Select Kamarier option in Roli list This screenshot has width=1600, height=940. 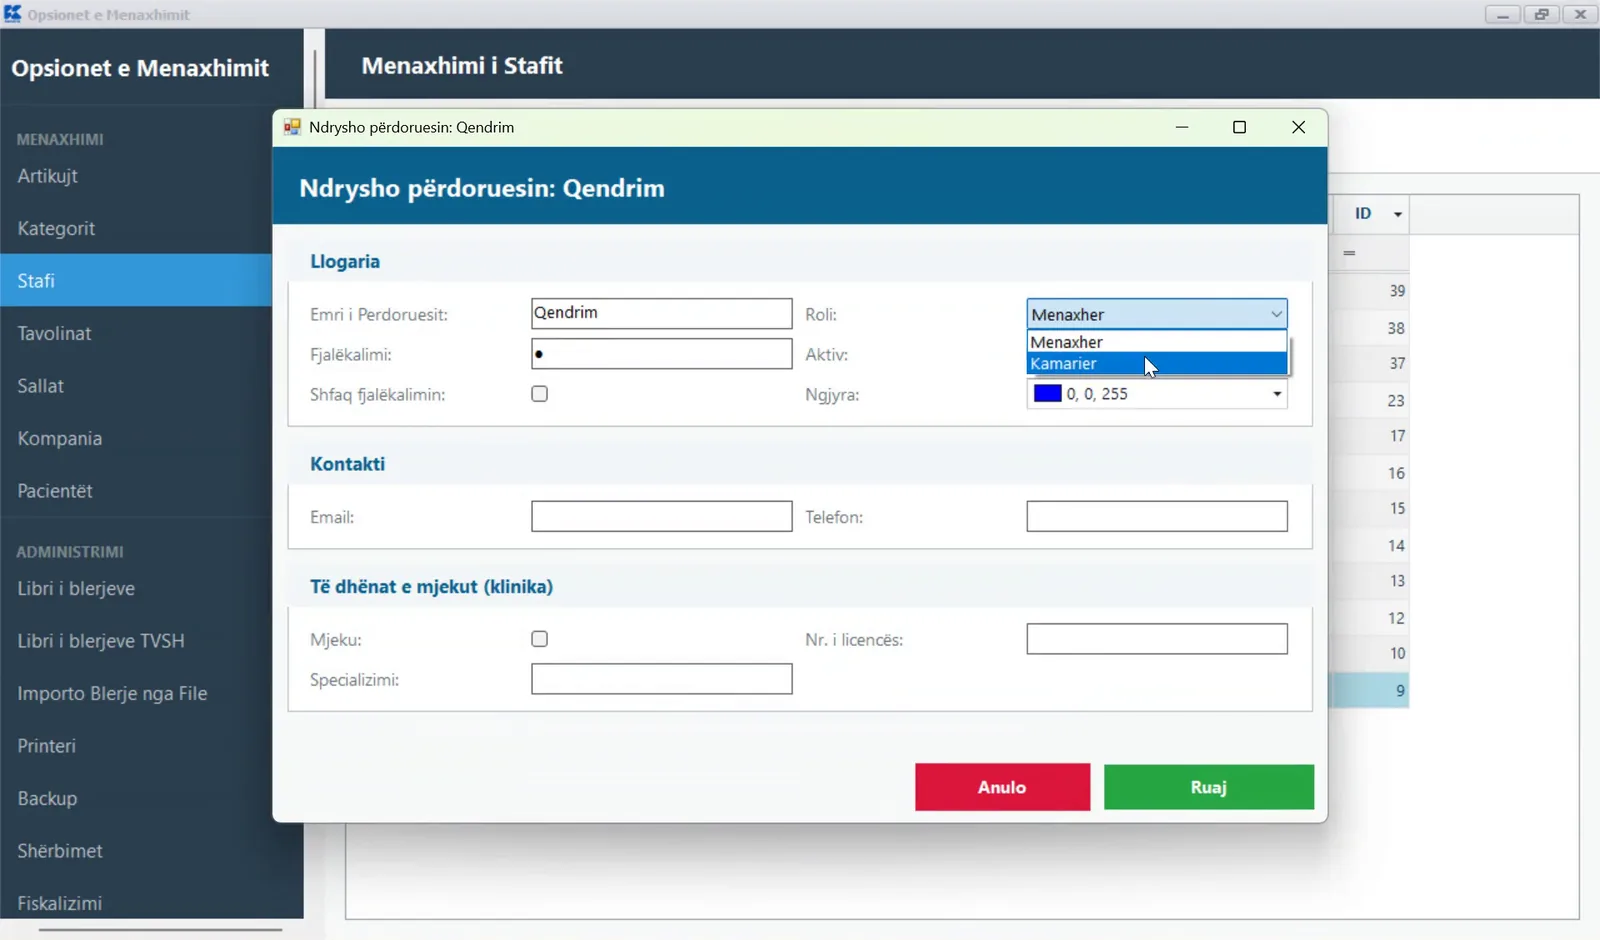[x=1157, y=364]
